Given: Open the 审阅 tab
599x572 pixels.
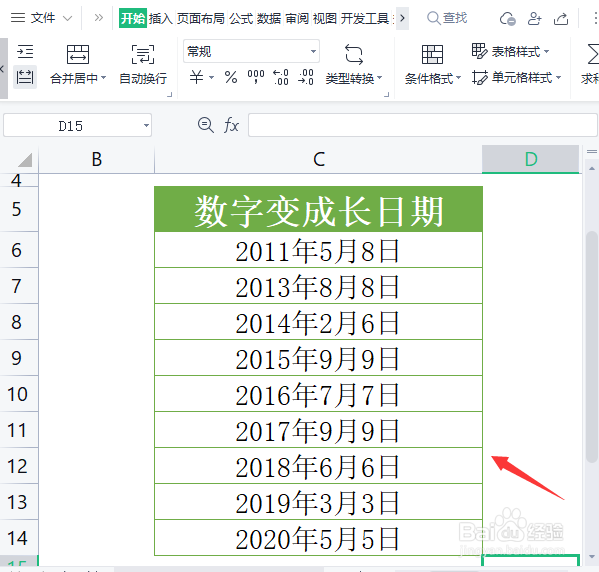Looking at the screenshot, I should 297,18.
